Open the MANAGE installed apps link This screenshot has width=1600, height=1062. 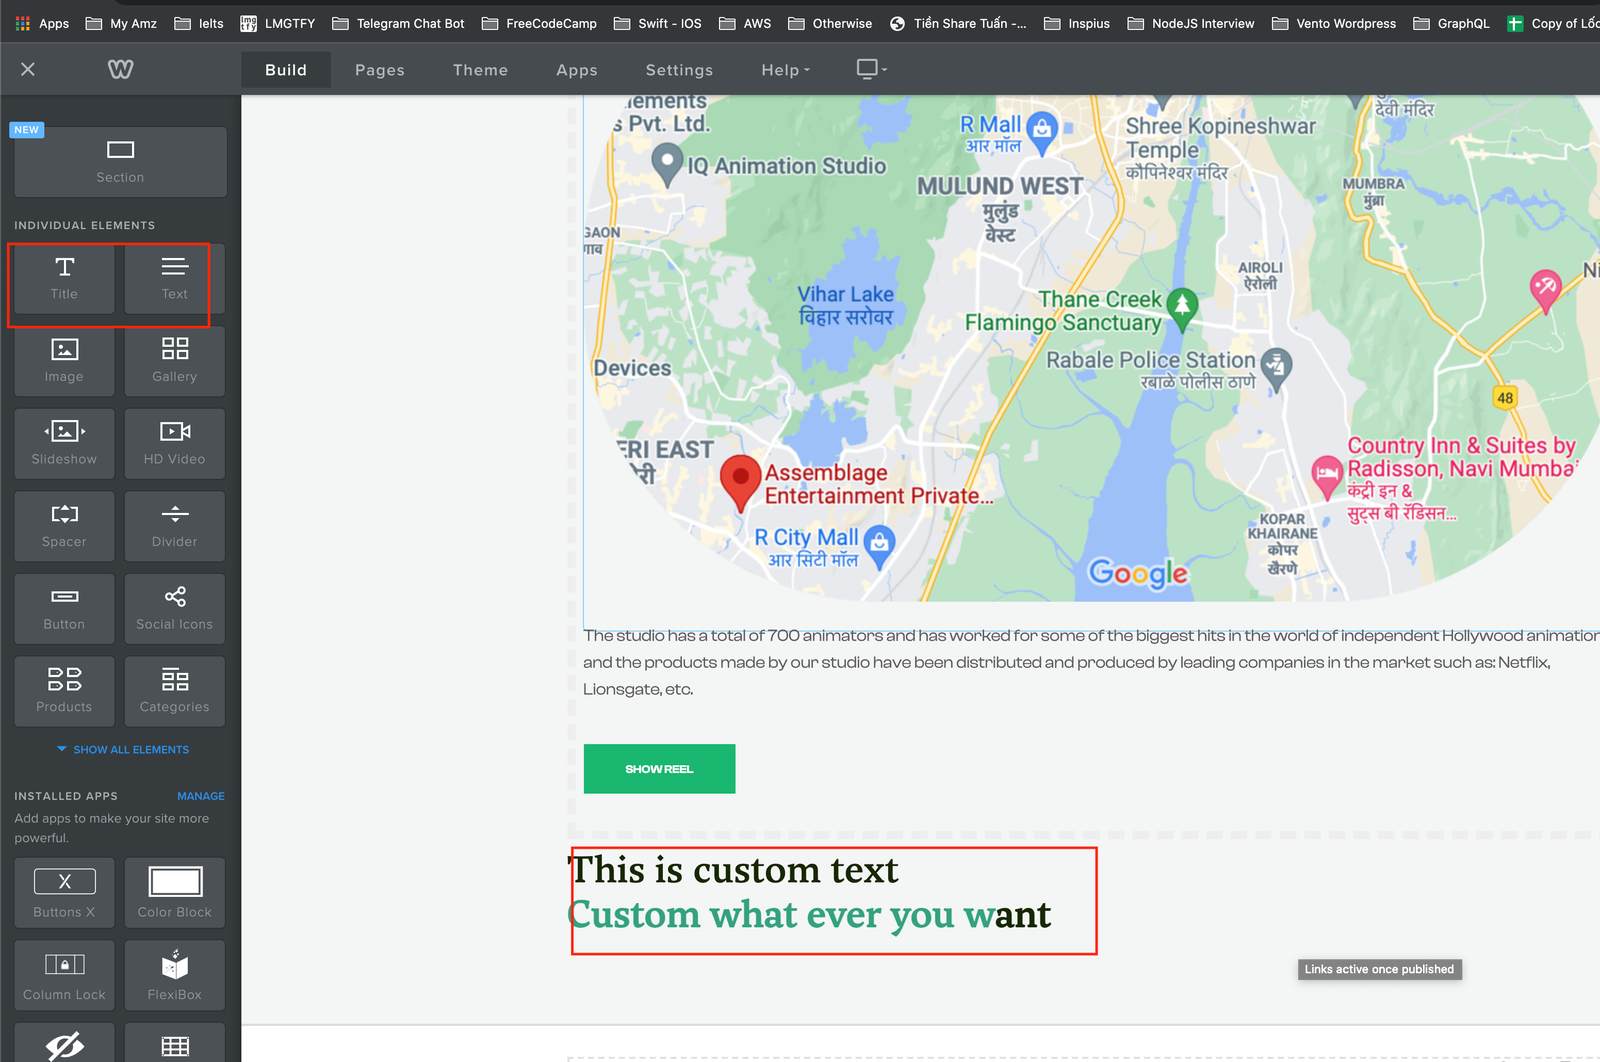(200, 796)
